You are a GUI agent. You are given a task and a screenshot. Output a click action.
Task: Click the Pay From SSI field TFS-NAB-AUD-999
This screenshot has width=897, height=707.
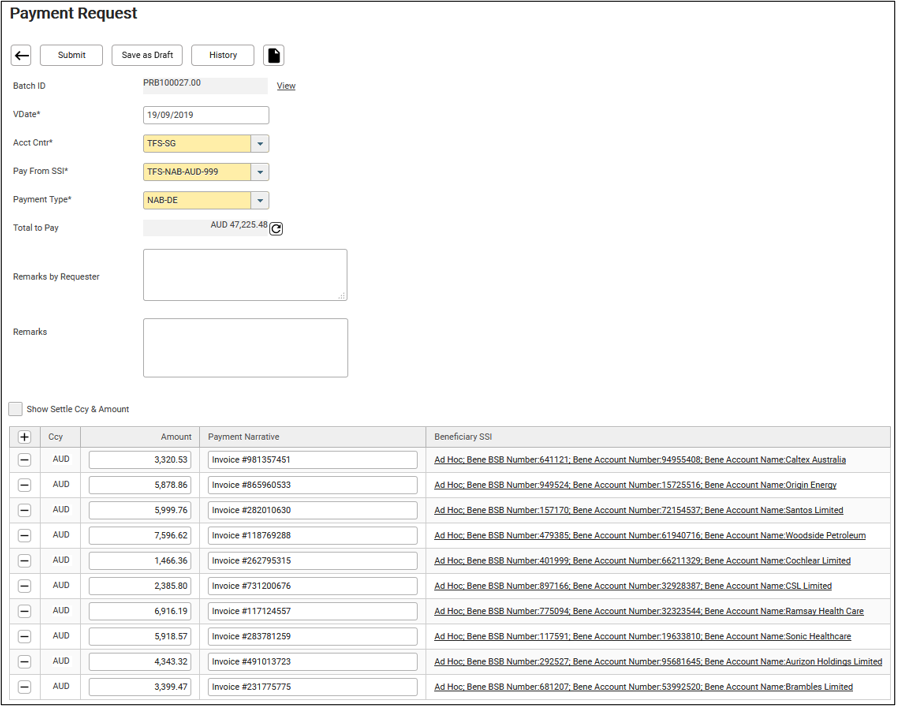(x=197, y=172)
